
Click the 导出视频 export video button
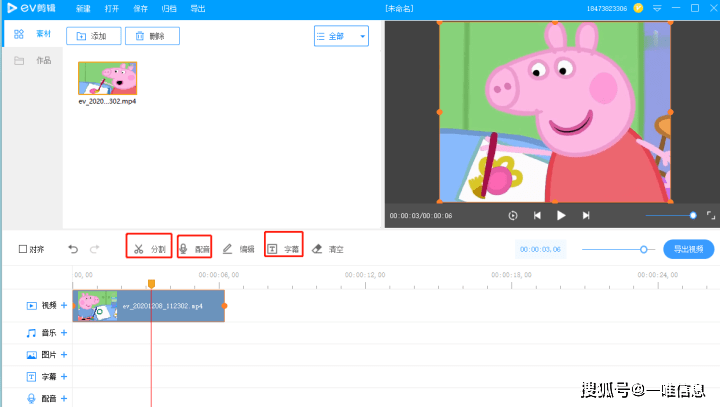click(688, 249)
